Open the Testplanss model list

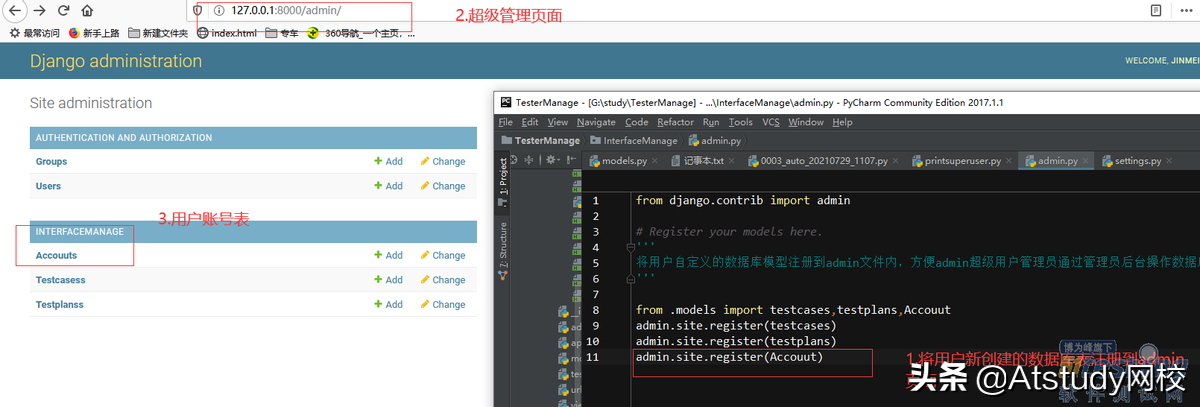click(60, 304)
